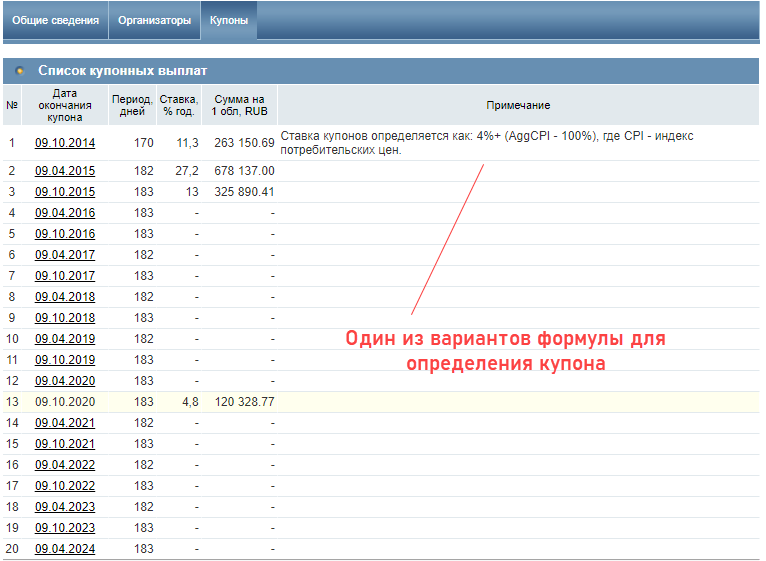The width and height of the screenshot is (766, 561).
Task: Click the Ставка, % год. column header
Action: coord(179,105)
